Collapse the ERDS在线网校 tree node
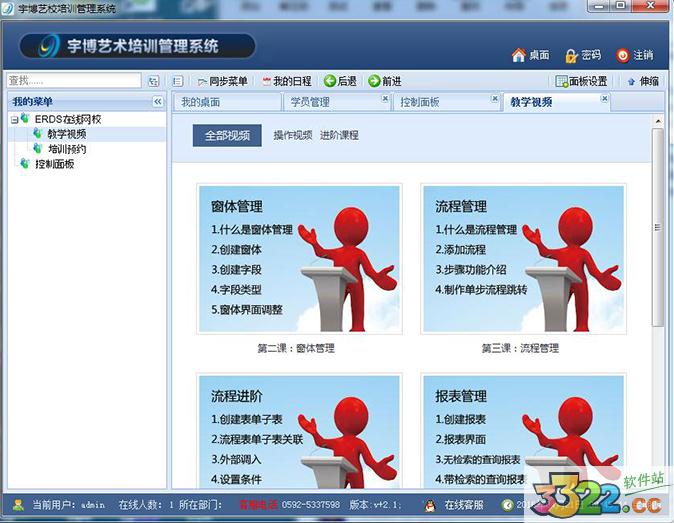The width and height of the screenshot is (674, 523). [x=15, y=120]
